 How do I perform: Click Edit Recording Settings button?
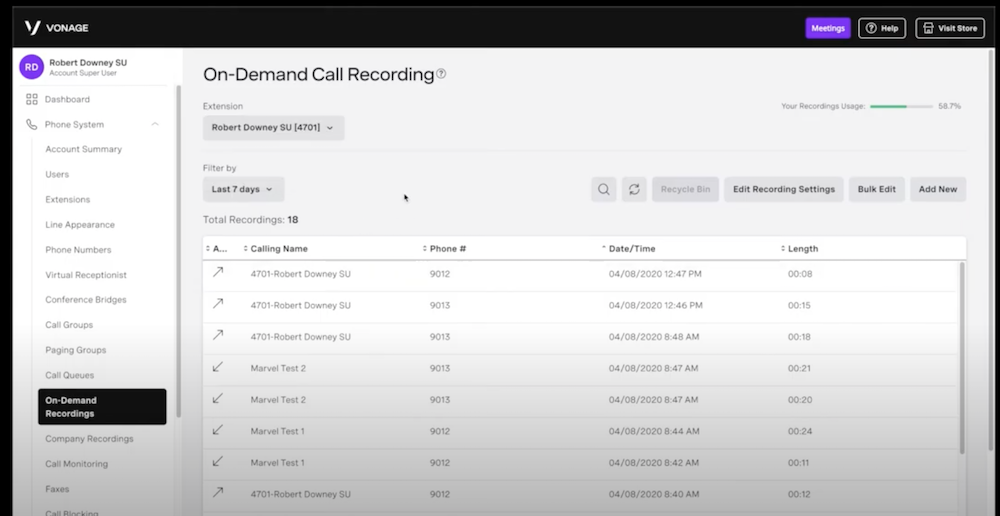pyautogui.click(x=784, y=189)
